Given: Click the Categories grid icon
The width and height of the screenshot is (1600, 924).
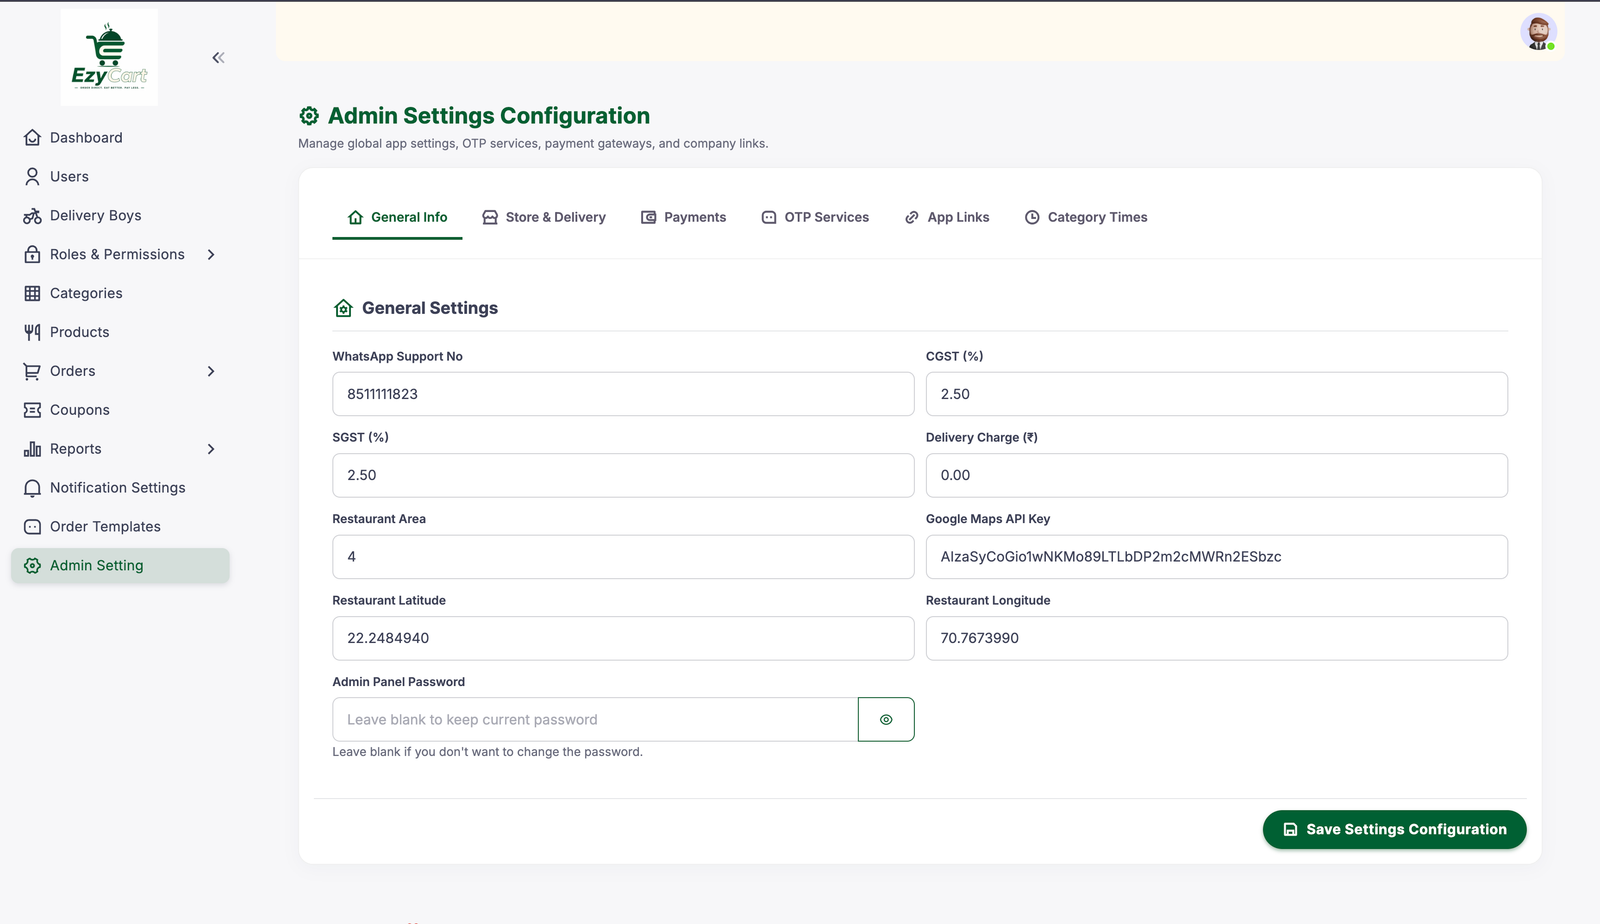Looking at the screenshot, I should [x=32, y=294].
